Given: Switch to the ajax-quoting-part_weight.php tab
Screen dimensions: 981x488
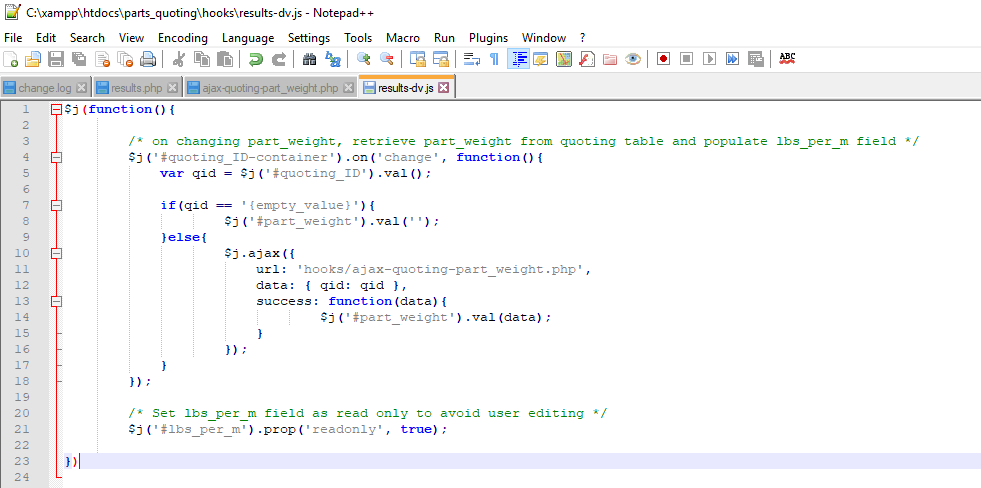Looking at the screenshot, I should point(271,88).
